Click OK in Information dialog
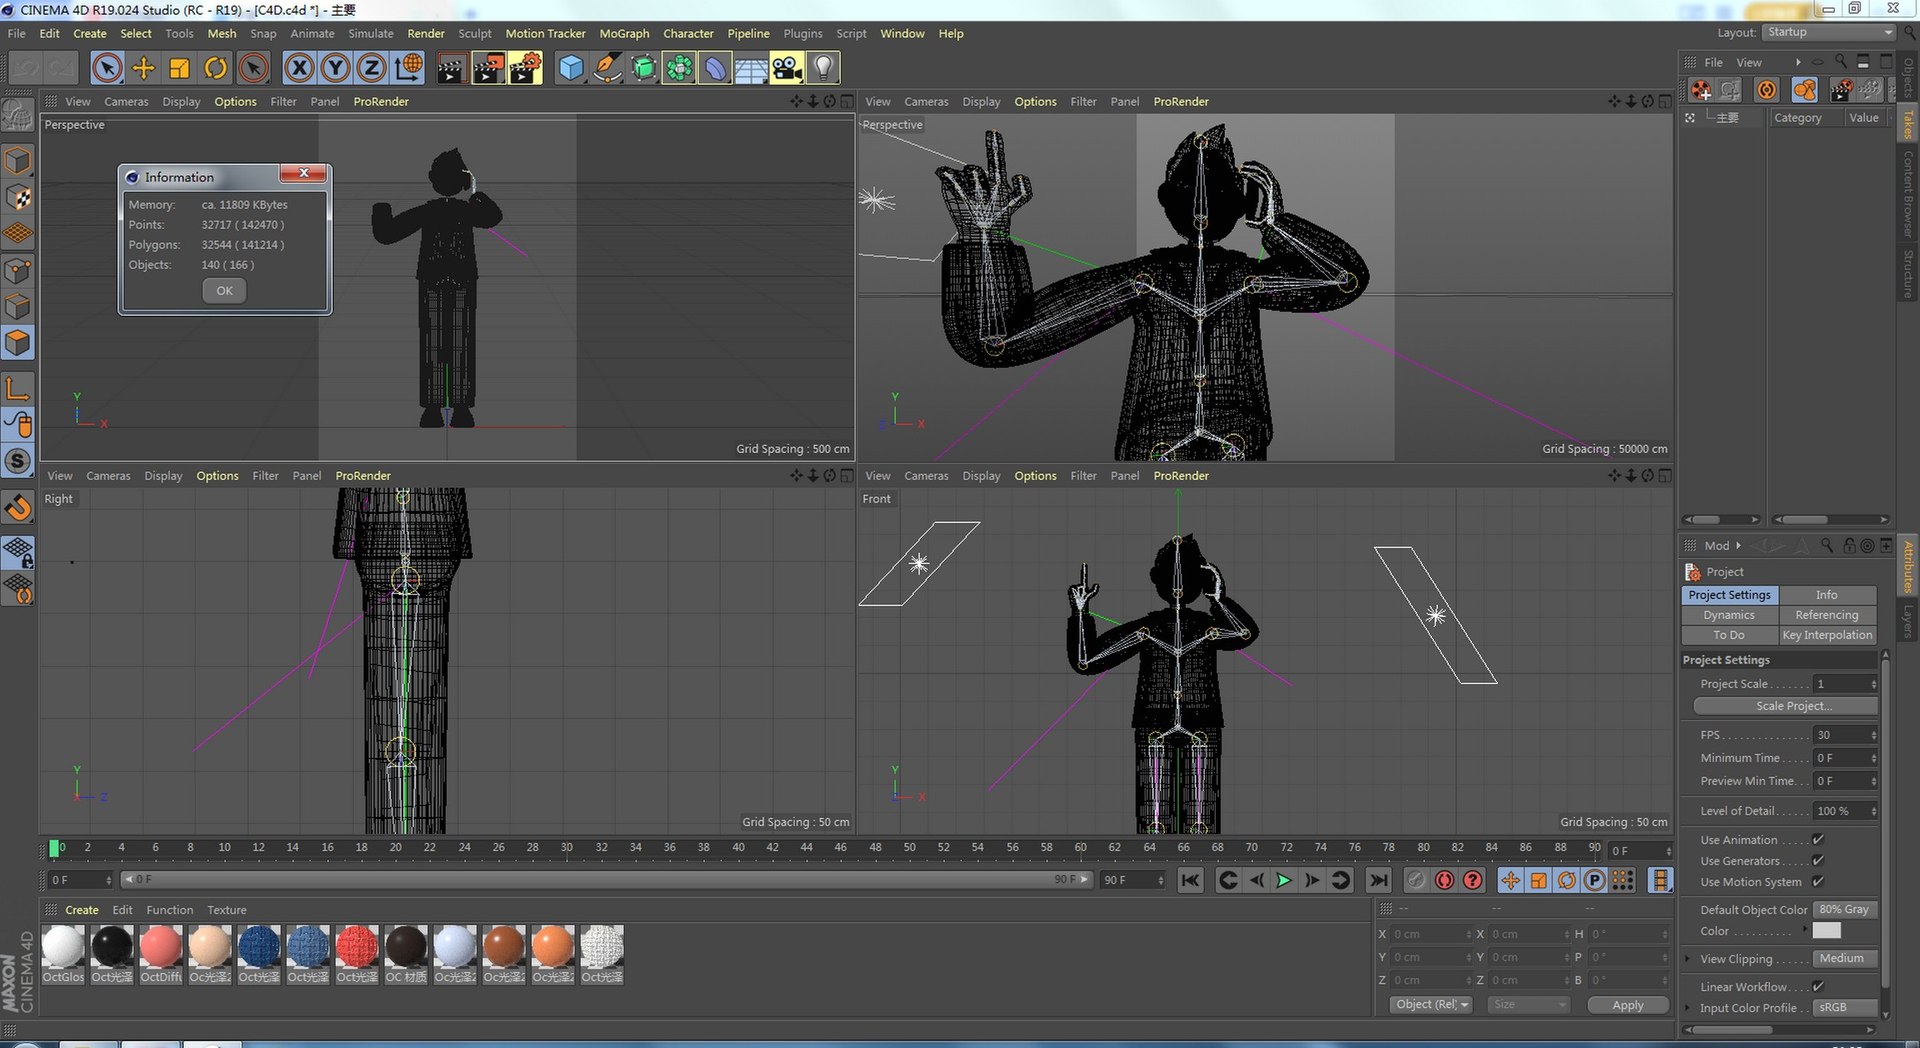The image size is (1920, 1048). pos(224,291)
